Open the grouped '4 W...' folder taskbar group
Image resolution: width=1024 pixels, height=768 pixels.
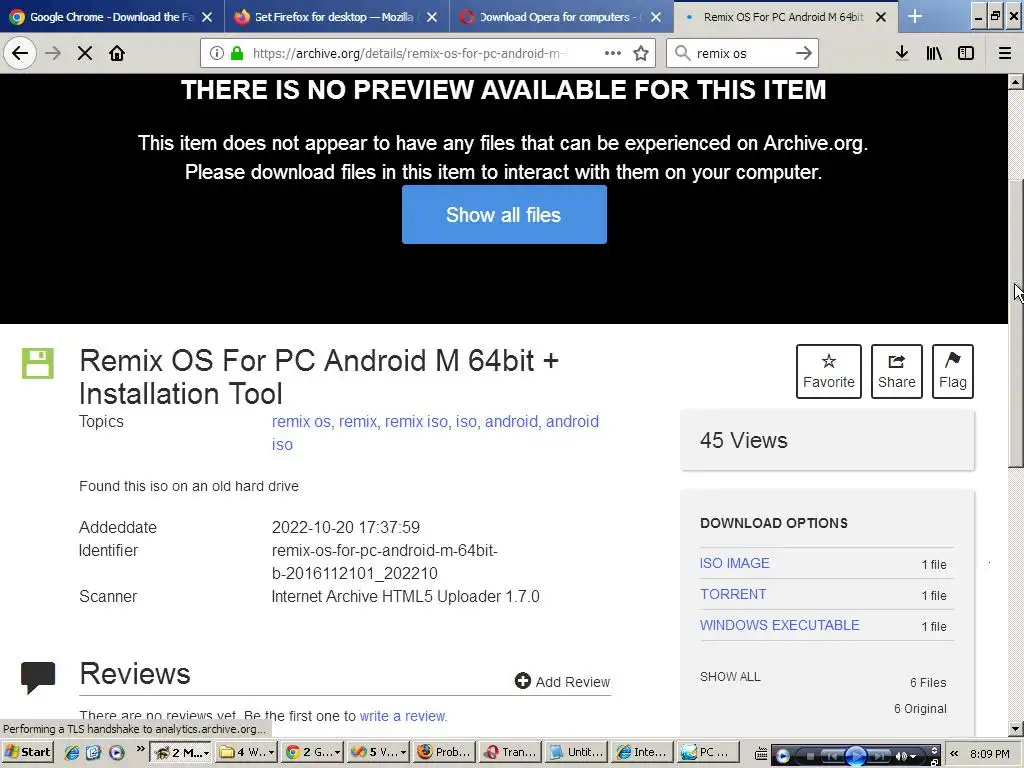click(248, 752)
